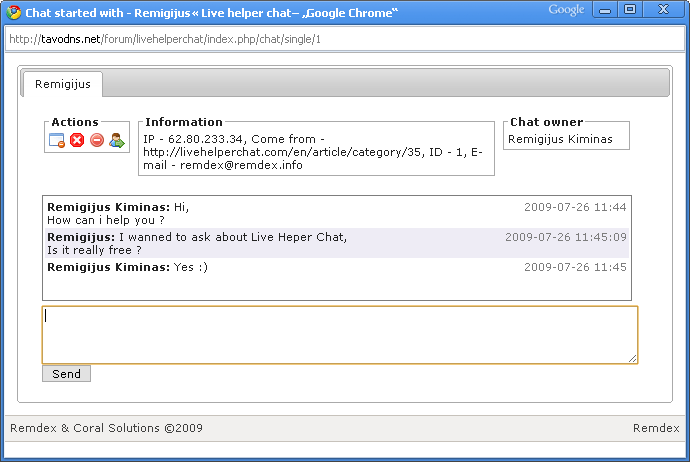
Task: Open the Remigijus chat tab
Action: point(62,84)
